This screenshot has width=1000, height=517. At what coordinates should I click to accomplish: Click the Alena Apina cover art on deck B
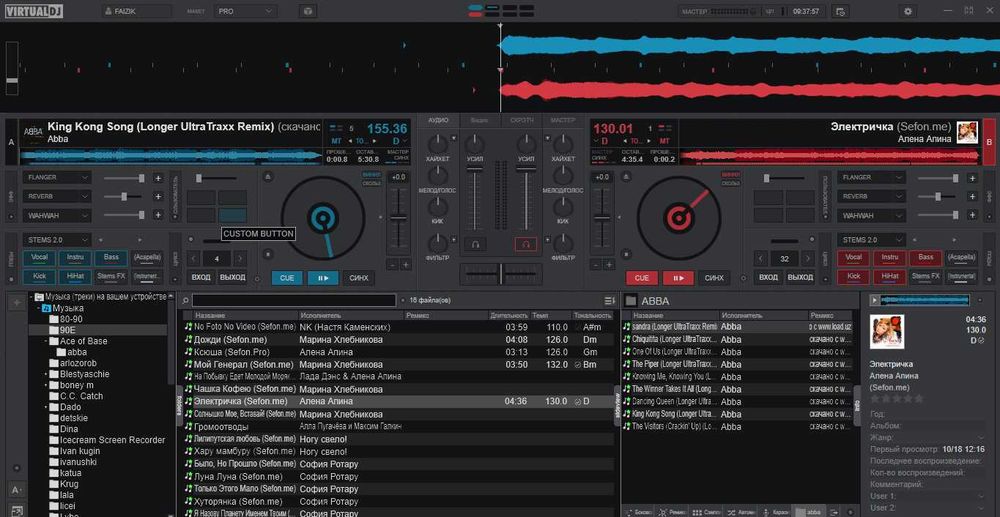pyautogui.click(x=967, y=133)
